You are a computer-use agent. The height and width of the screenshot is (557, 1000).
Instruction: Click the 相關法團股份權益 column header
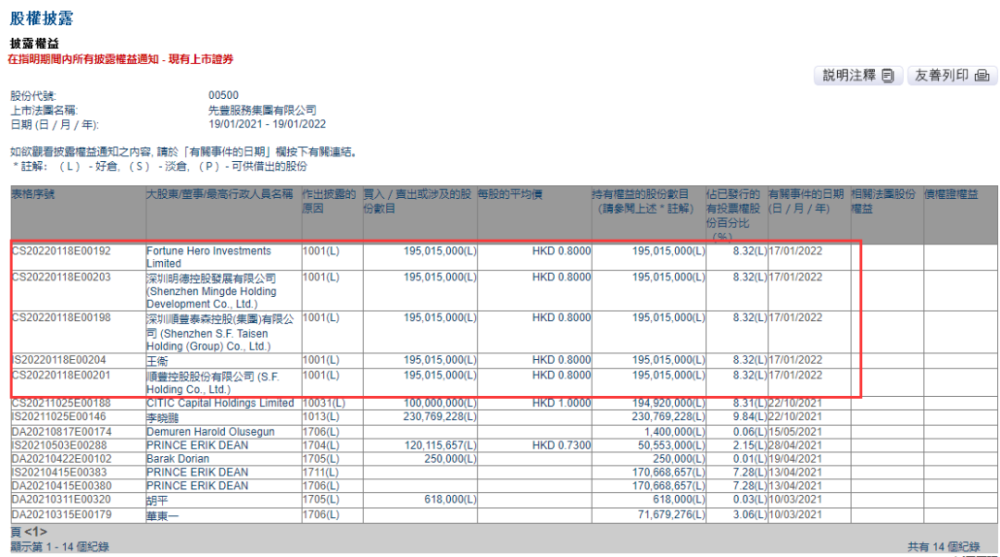pyautogui.click(x=884, y=201)
